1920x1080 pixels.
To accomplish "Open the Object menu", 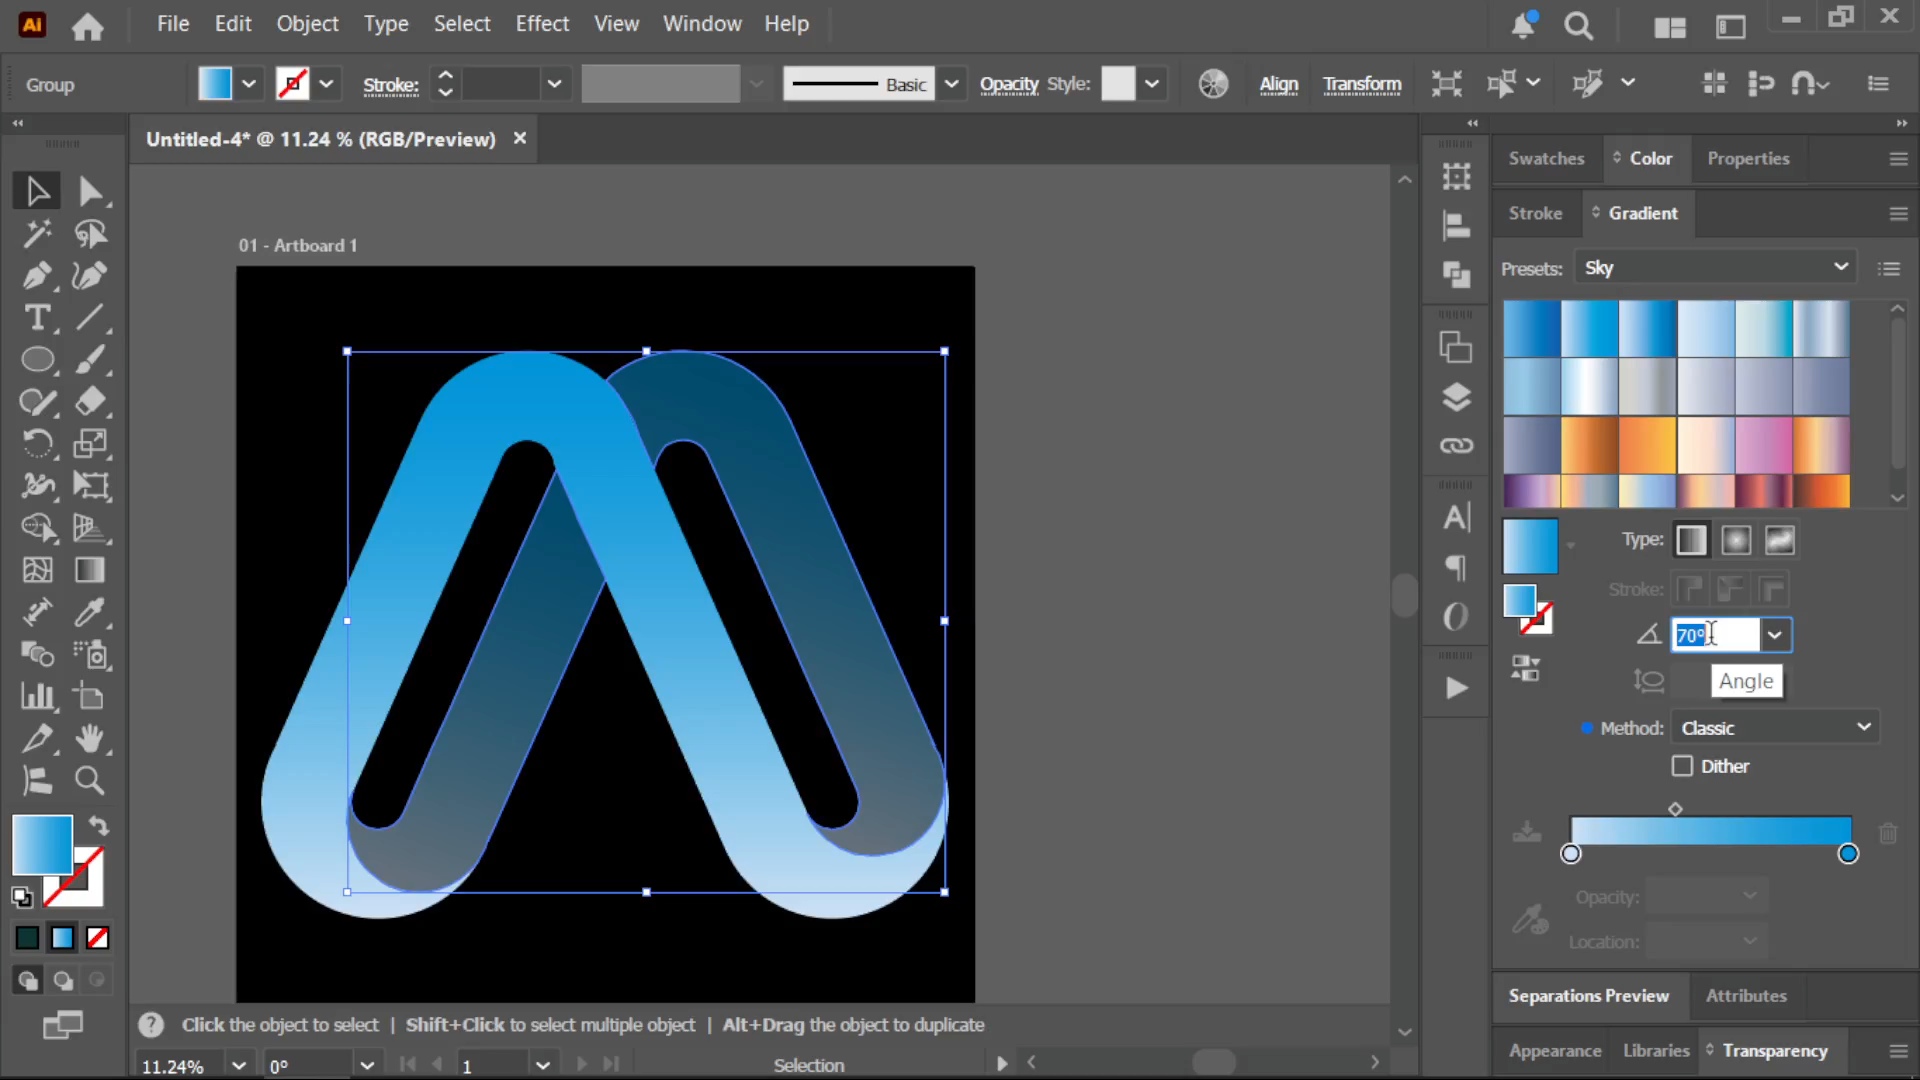I will pos(307,24).
